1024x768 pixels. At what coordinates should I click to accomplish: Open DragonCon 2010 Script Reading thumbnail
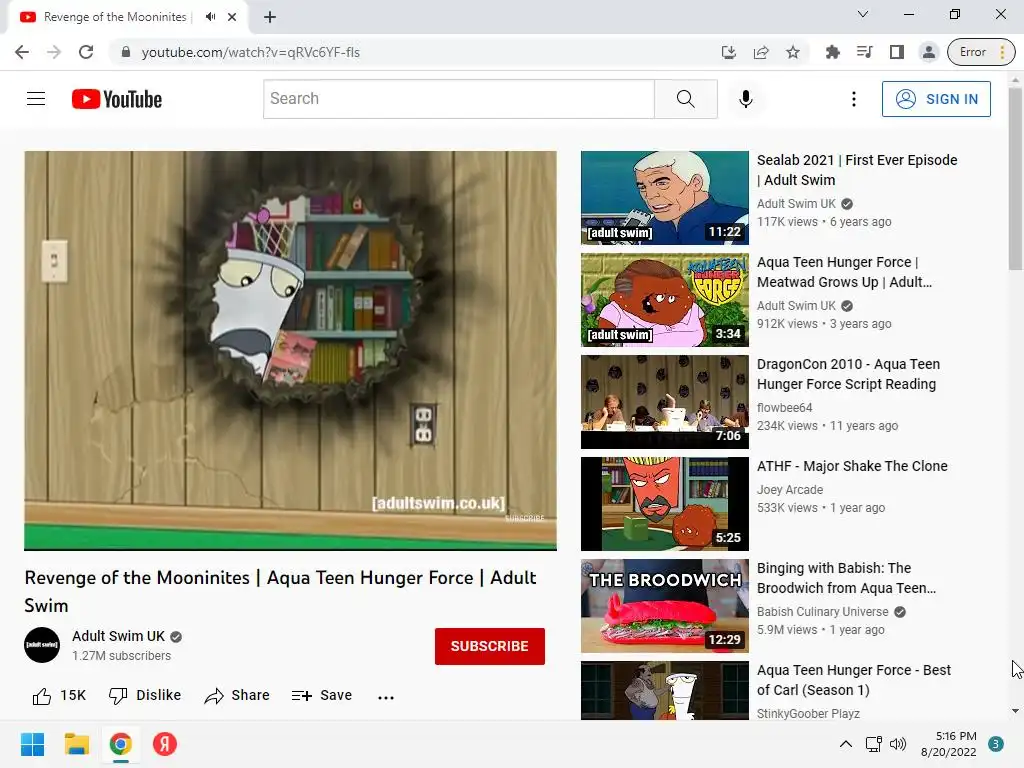click(665, 402)
